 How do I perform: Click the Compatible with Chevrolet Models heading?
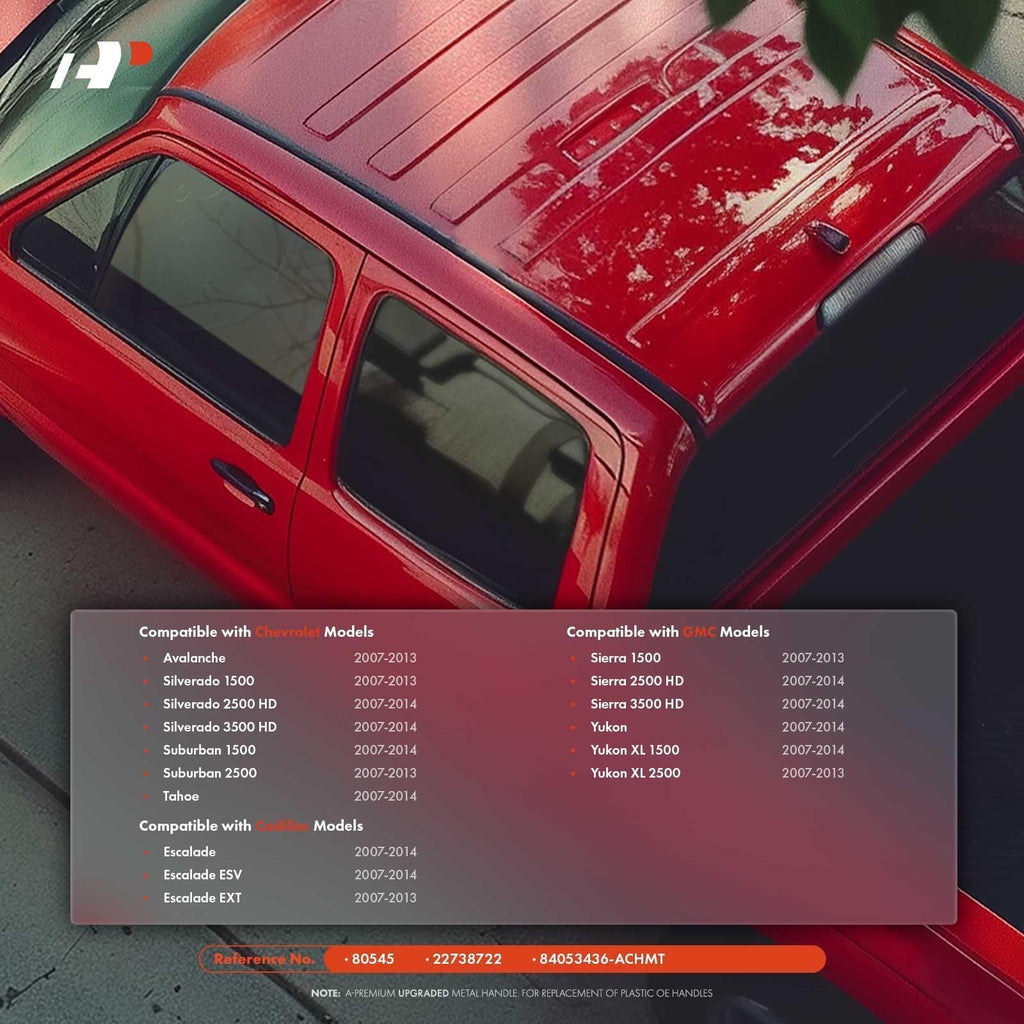pos(256,632)
